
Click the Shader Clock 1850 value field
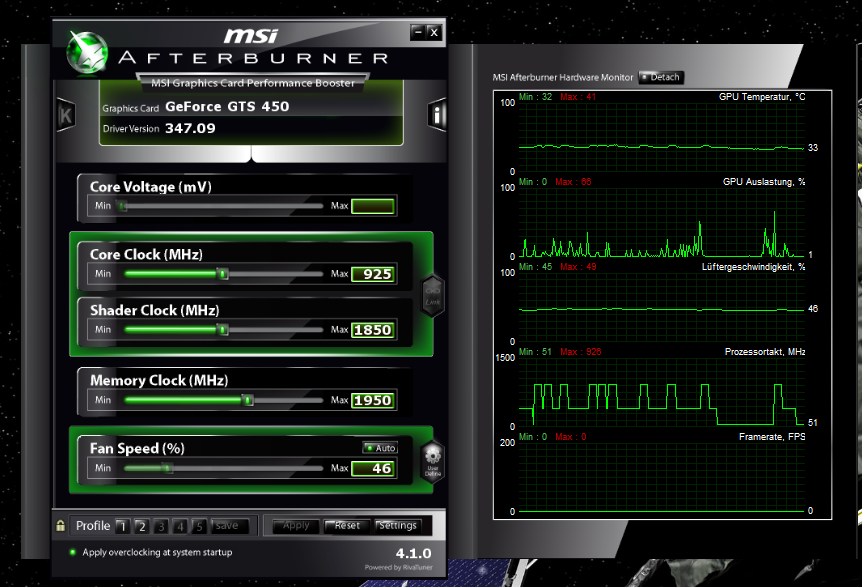[x=373, y=330]
